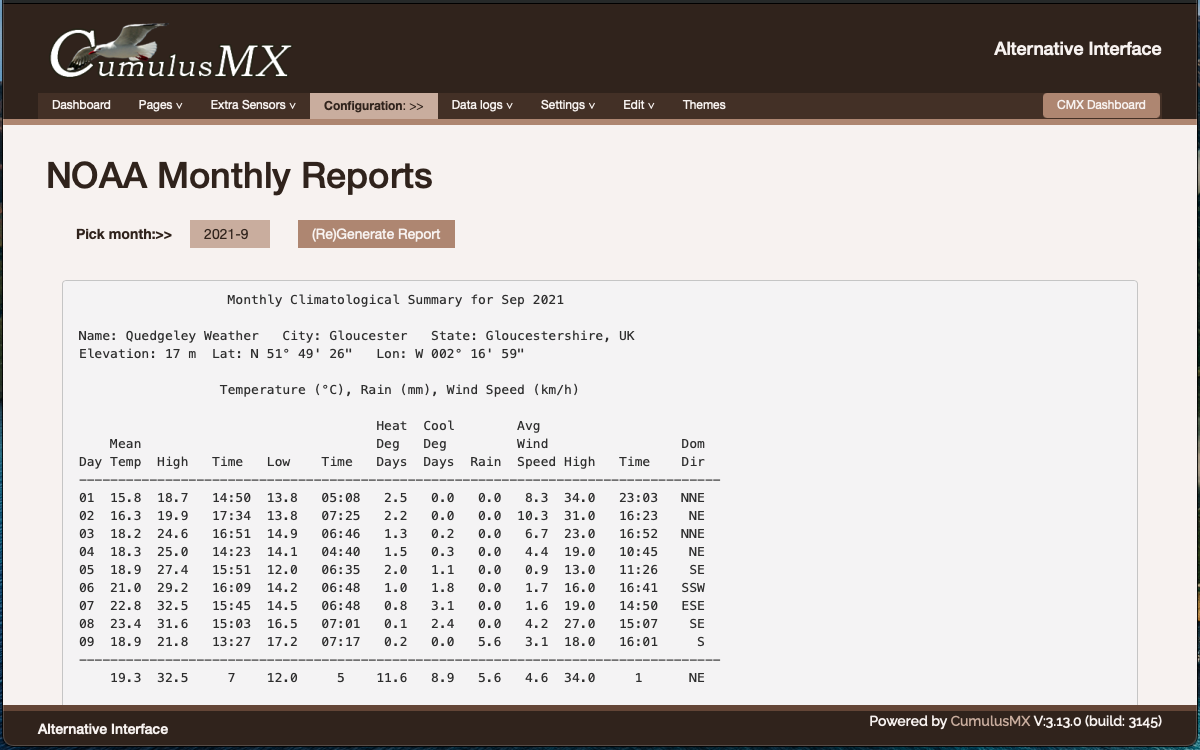
Task: Open the Dashboard menu item
Action: click(x=81, y=105)
